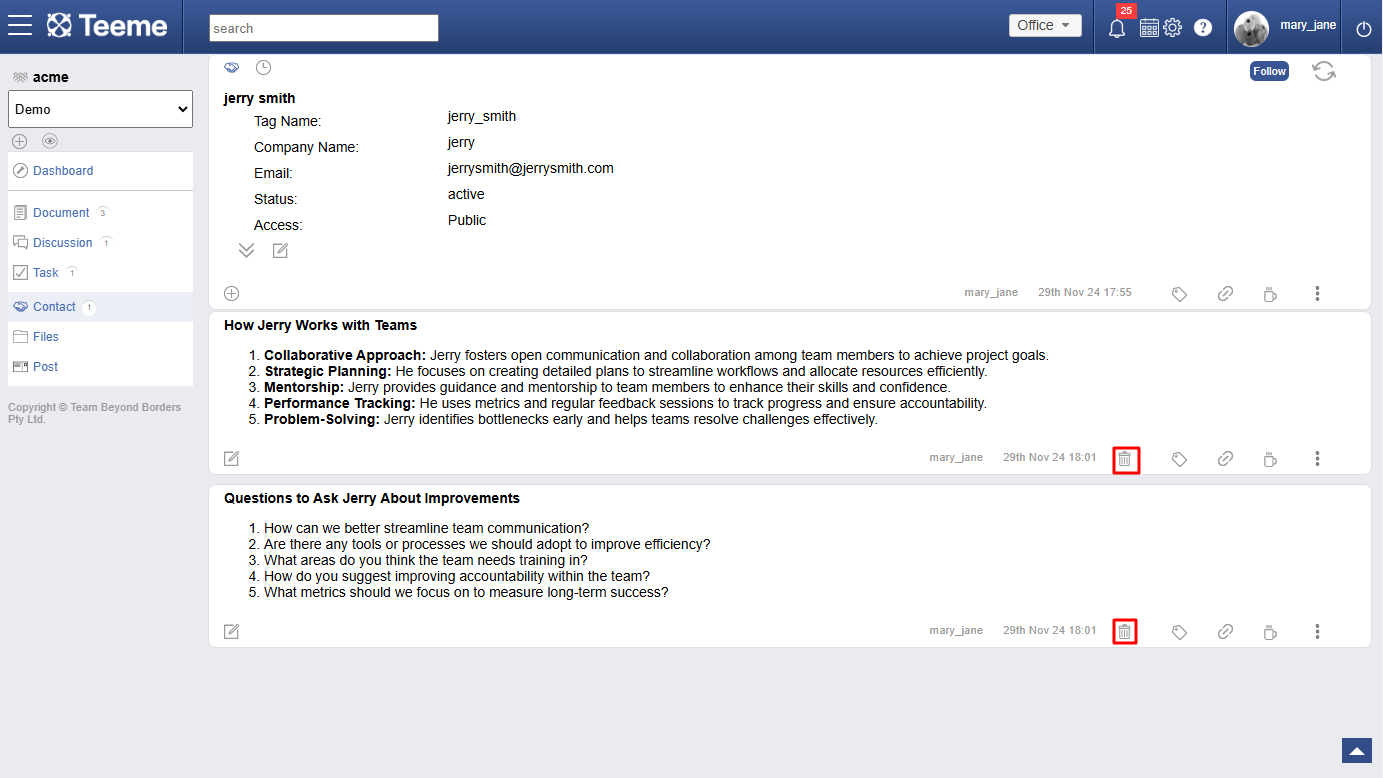
Task: Click How Jerry Works with Teams title
Action: click(x=321, y=325)
